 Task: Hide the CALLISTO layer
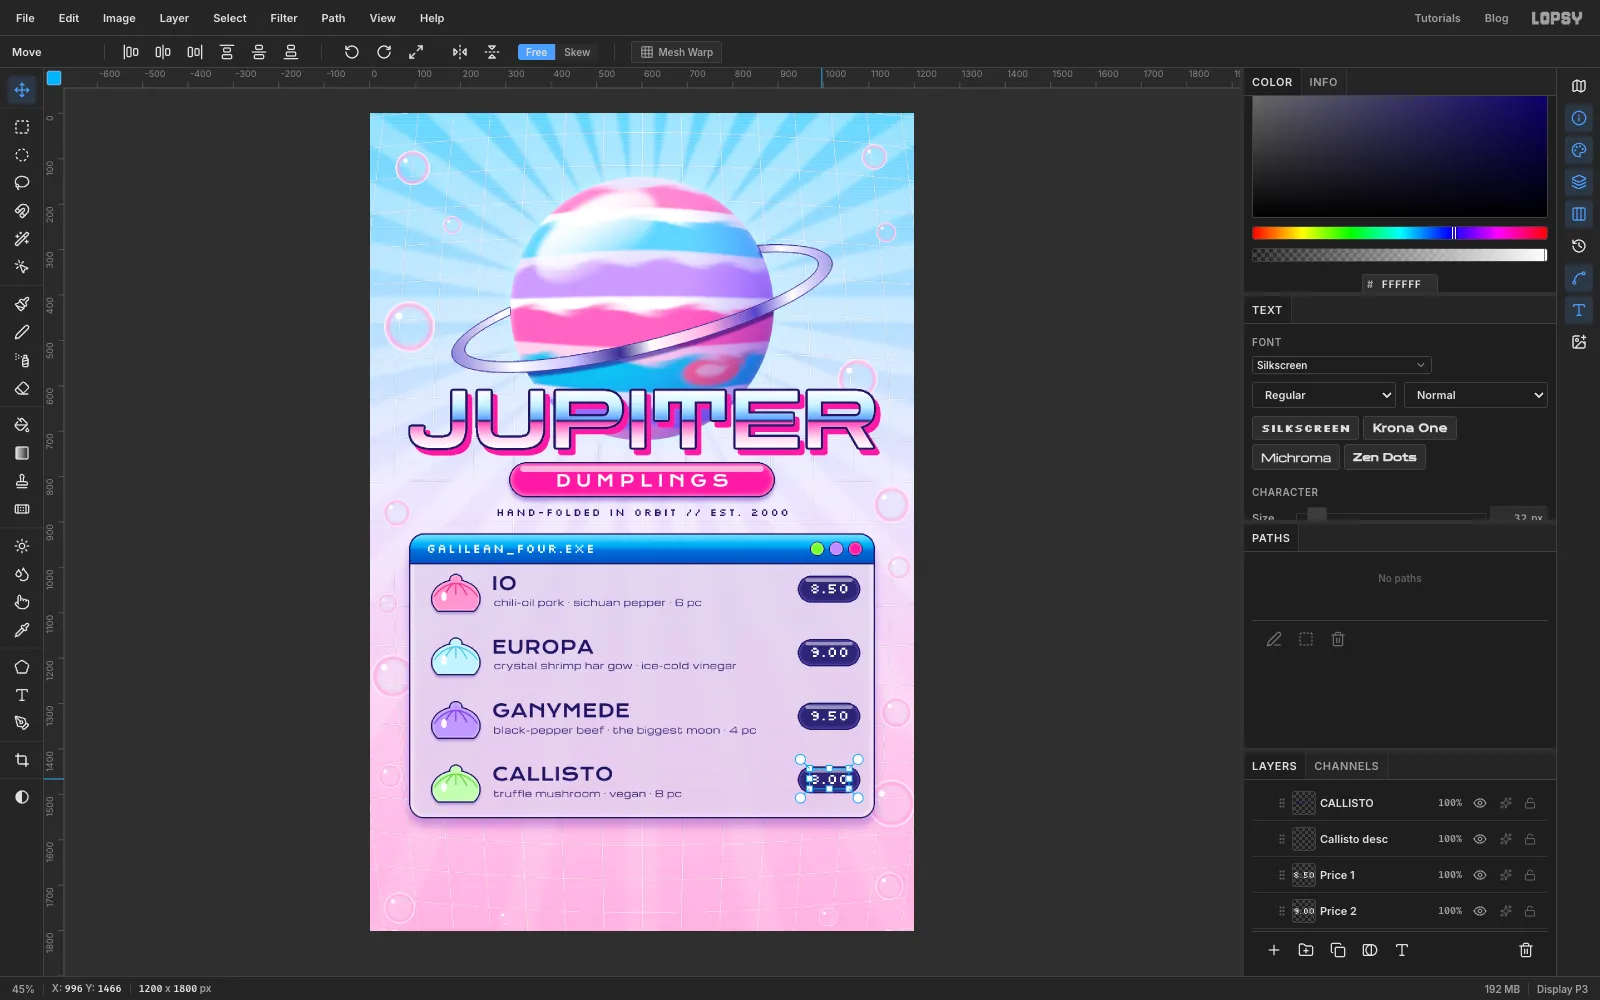(x=1480, y=803)
